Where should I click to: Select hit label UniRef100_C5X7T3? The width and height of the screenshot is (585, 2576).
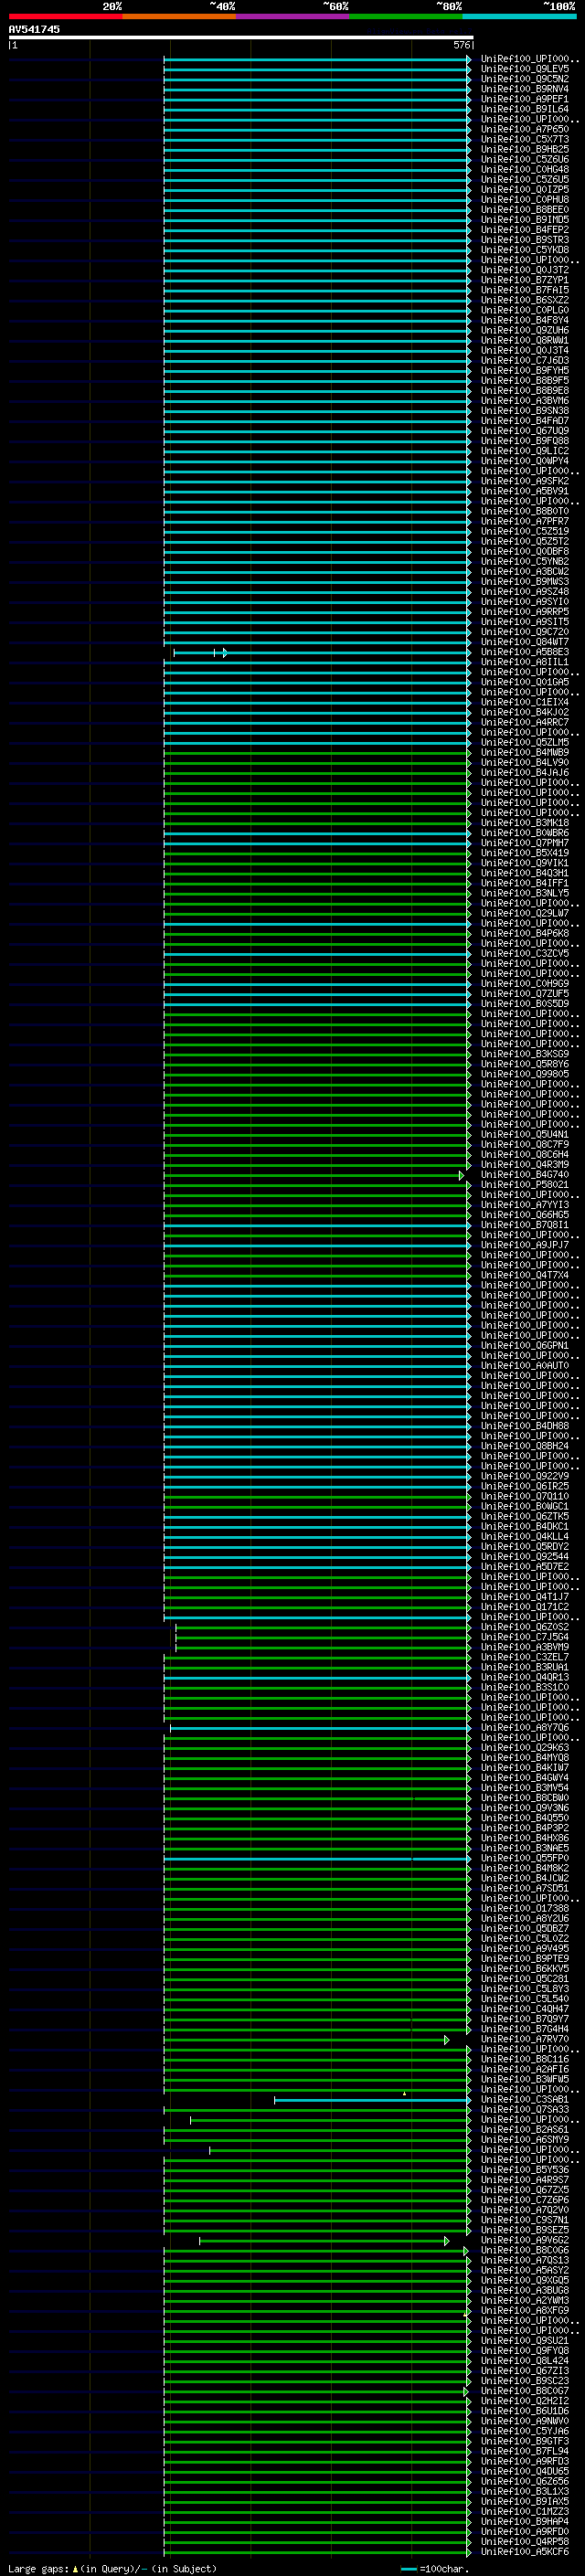click(x=525, y=139)
